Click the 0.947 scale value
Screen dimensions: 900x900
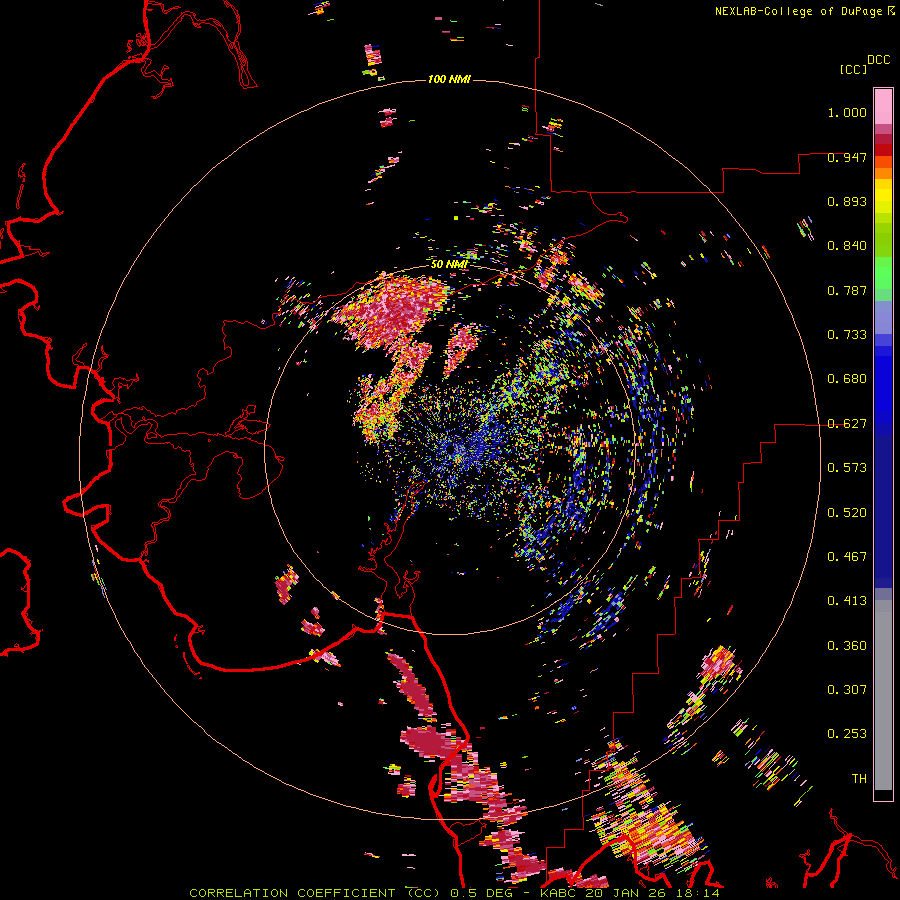(847, 157)
